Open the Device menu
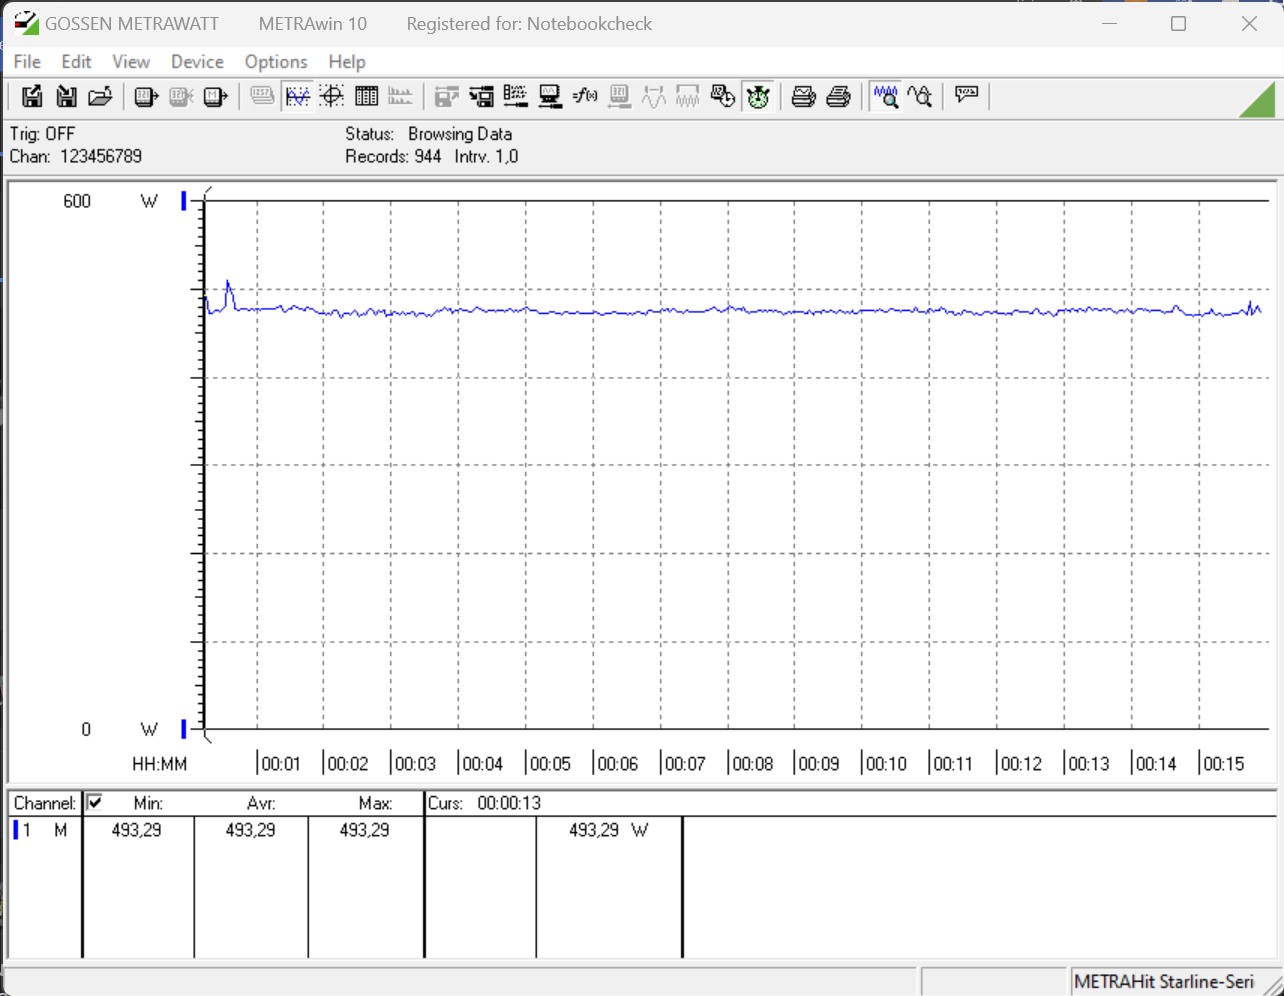Screen dimensions: 1284x996 point(197,62)
